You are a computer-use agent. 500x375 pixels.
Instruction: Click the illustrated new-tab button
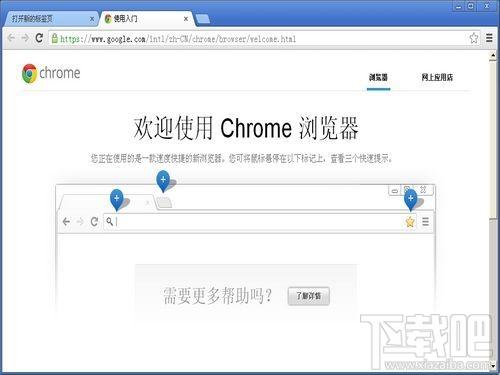tap(164, 202)
